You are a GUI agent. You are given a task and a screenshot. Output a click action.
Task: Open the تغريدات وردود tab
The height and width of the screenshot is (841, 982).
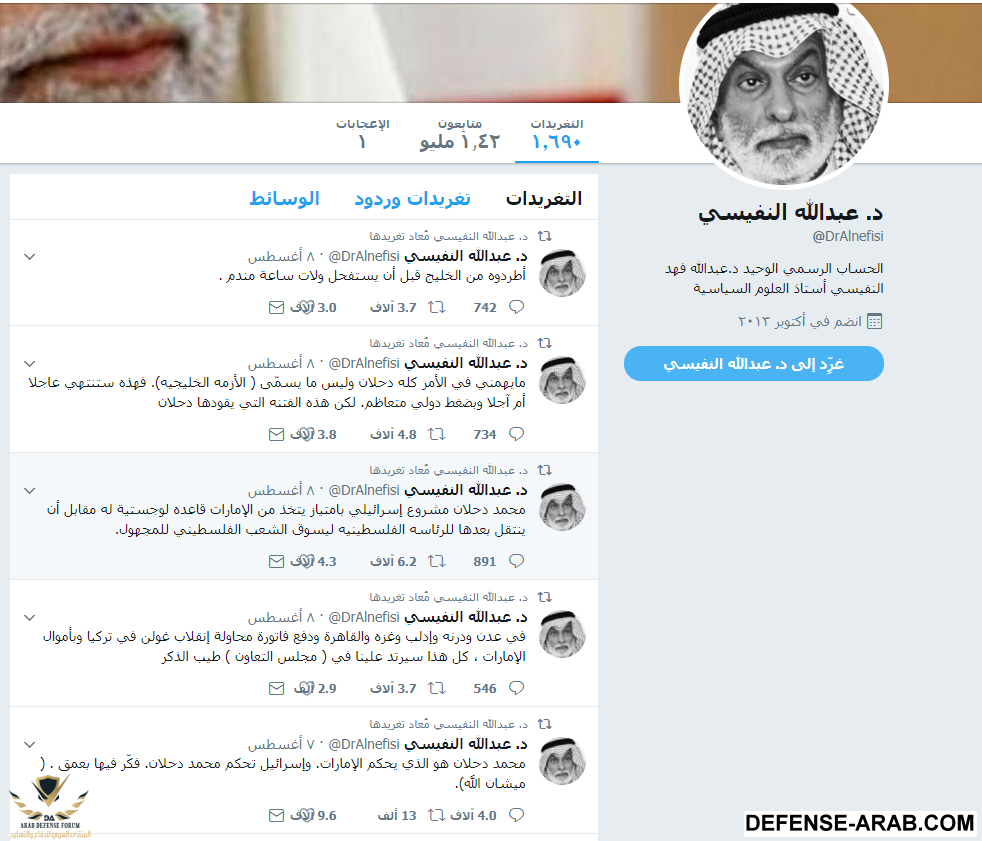click(x=412, y=199)
